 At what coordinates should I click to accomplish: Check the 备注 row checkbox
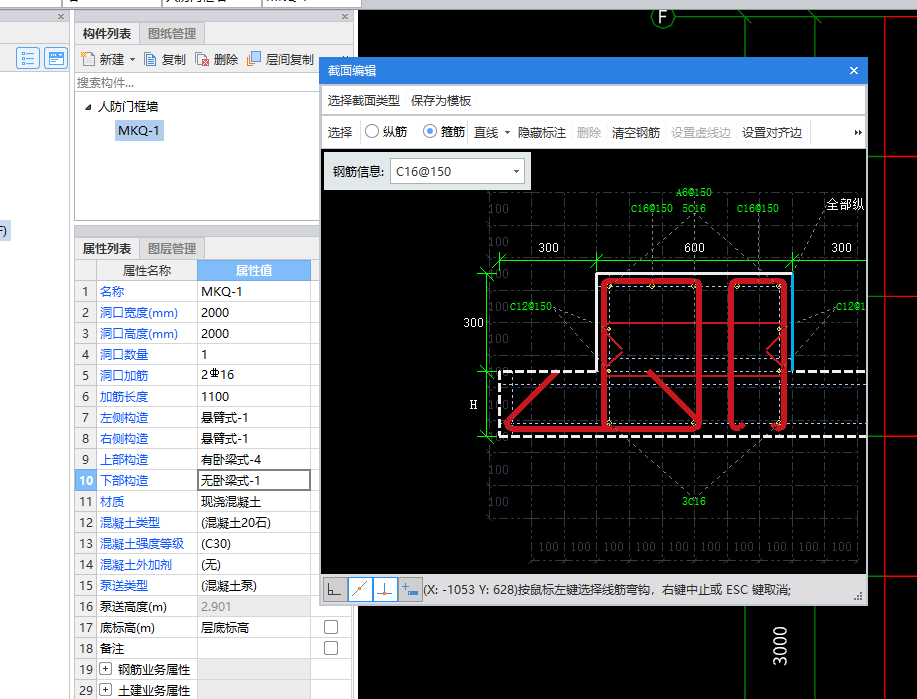click(331, 648)
